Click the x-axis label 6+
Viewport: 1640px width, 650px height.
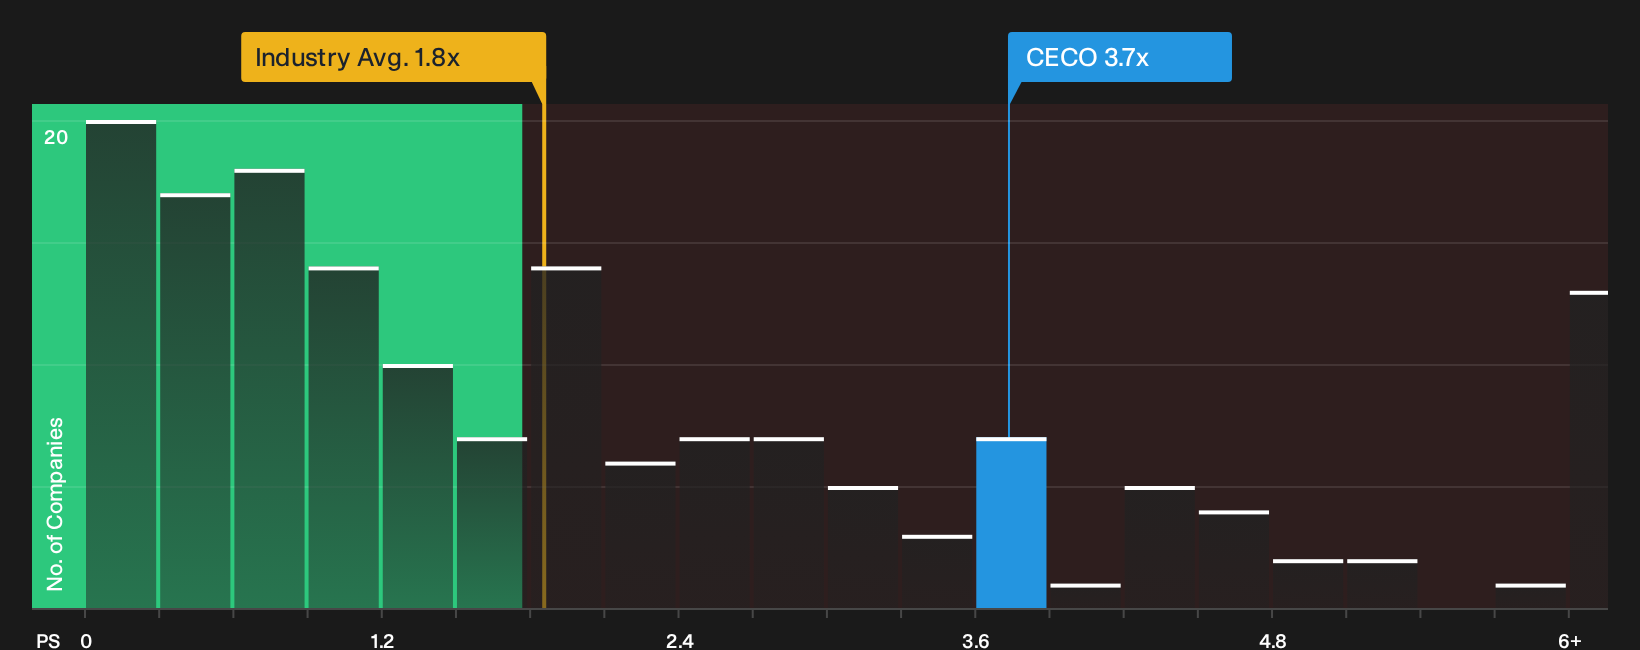pyautogui.click(x=1569, y=640)
